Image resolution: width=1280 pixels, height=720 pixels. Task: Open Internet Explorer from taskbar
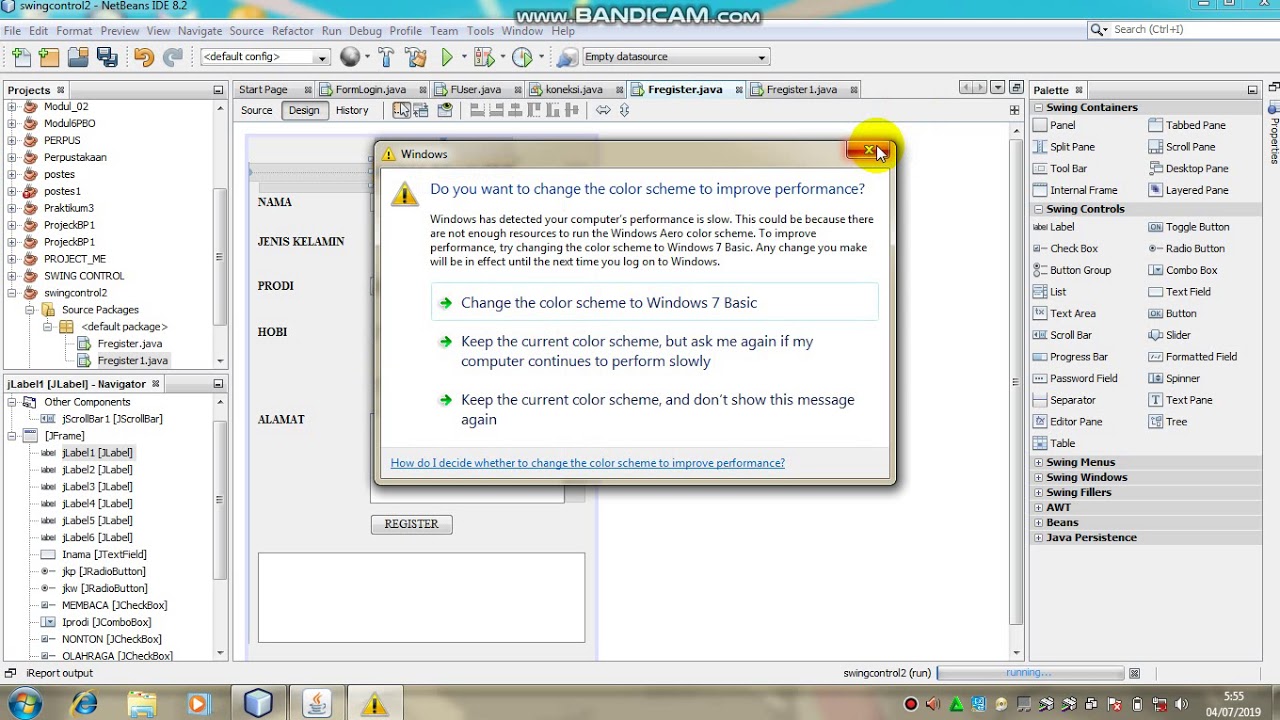(84, 704)
